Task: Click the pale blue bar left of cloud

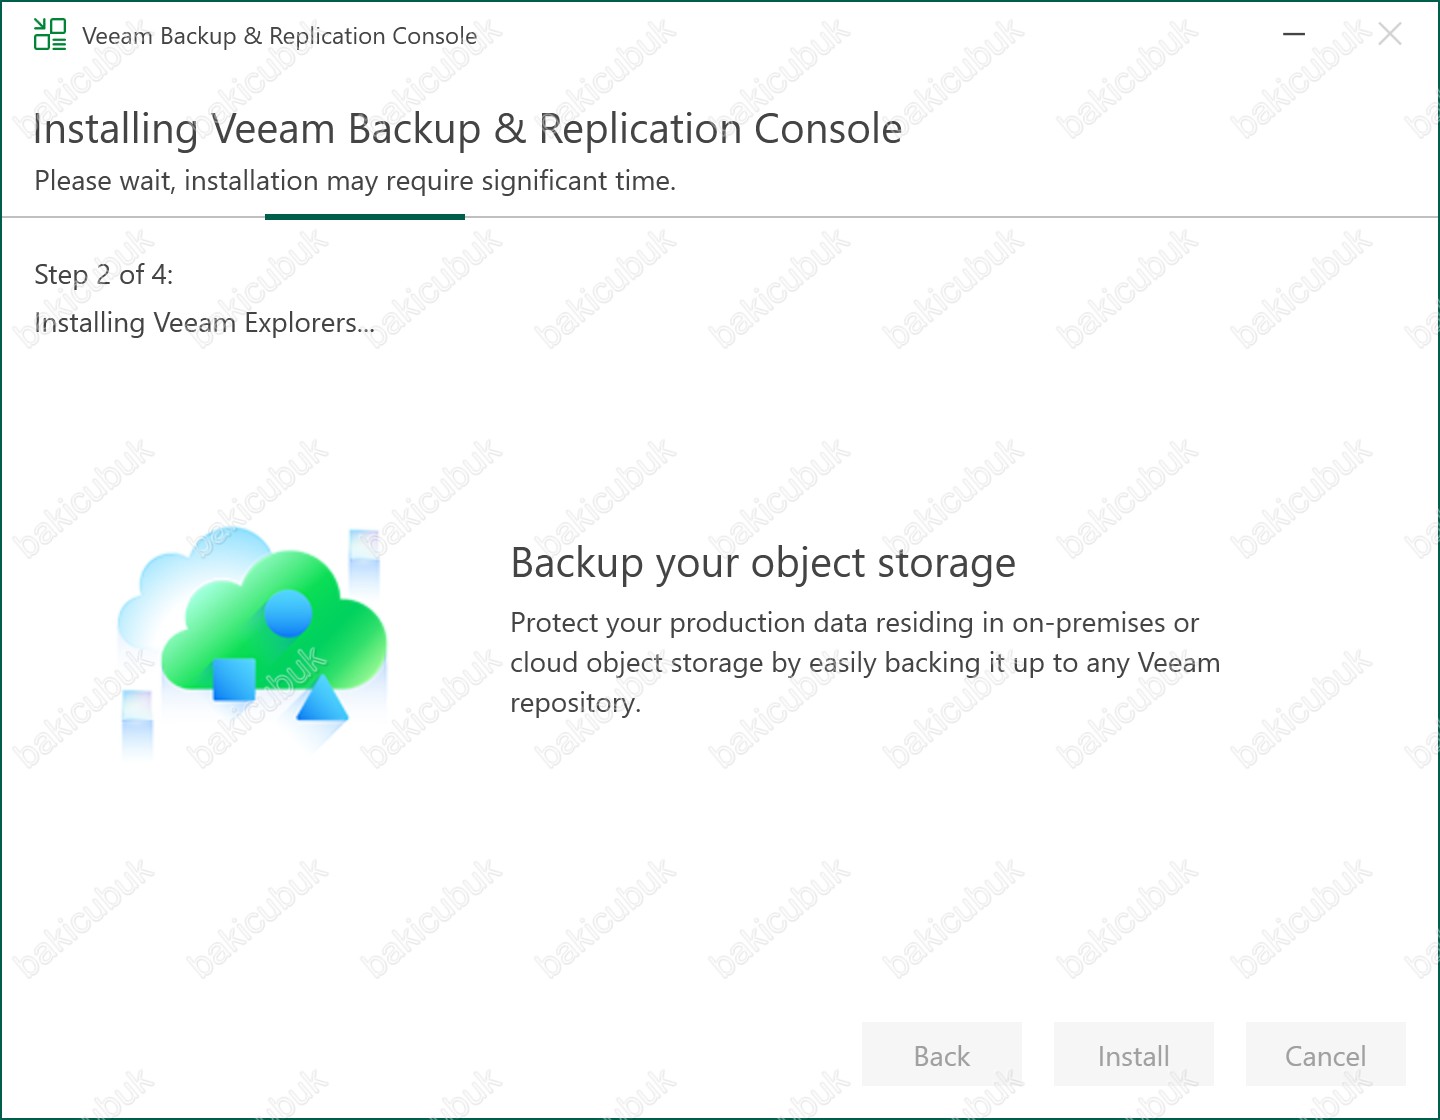Action: tap(137, 722)
